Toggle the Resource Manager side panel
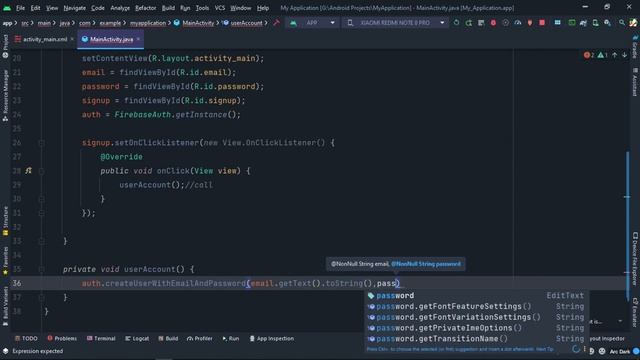640x360 pixels. coord(5,96)
